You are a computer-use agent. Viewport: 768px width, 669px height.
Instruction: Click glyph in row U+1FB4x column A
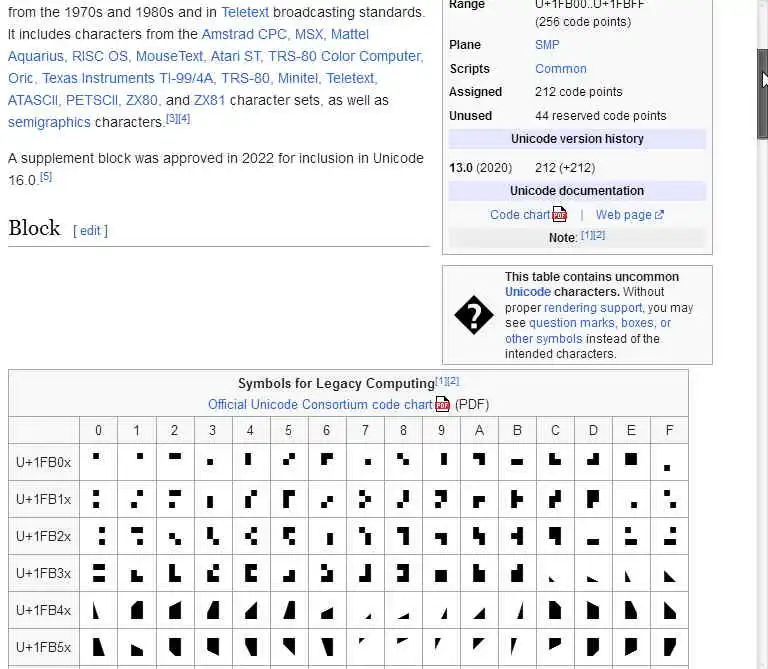click(479, 614)
